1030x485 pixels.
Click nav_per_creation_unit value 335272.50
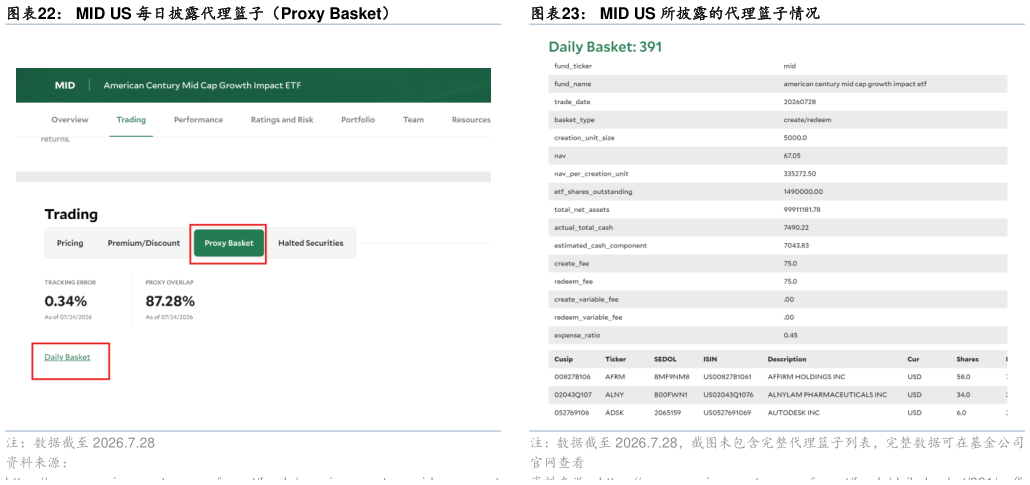[799, 173]
